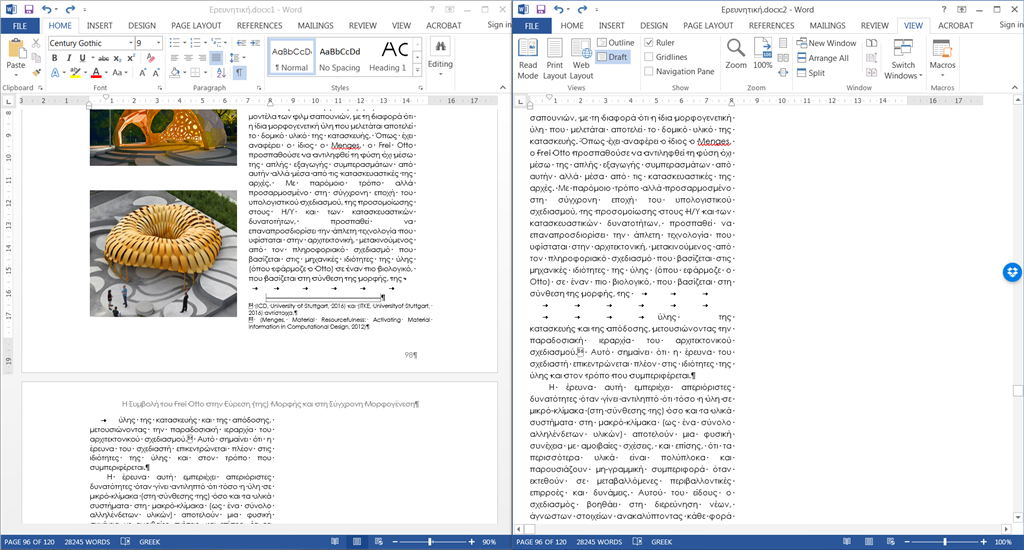Toggle Italic formatting

click(x=69, y=58)
